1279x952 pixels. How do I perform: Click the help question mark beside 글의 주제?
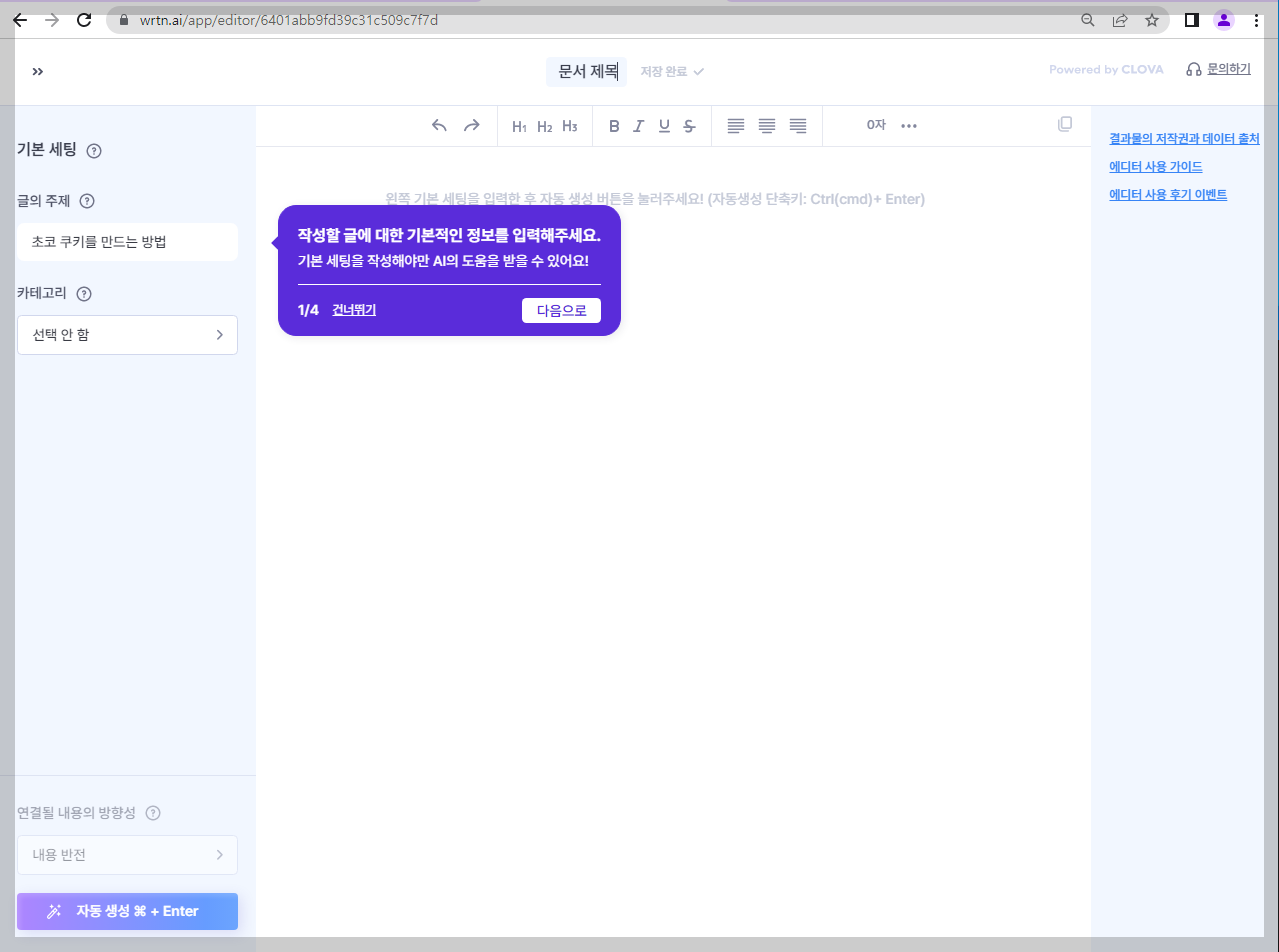[x=87, y=201]
